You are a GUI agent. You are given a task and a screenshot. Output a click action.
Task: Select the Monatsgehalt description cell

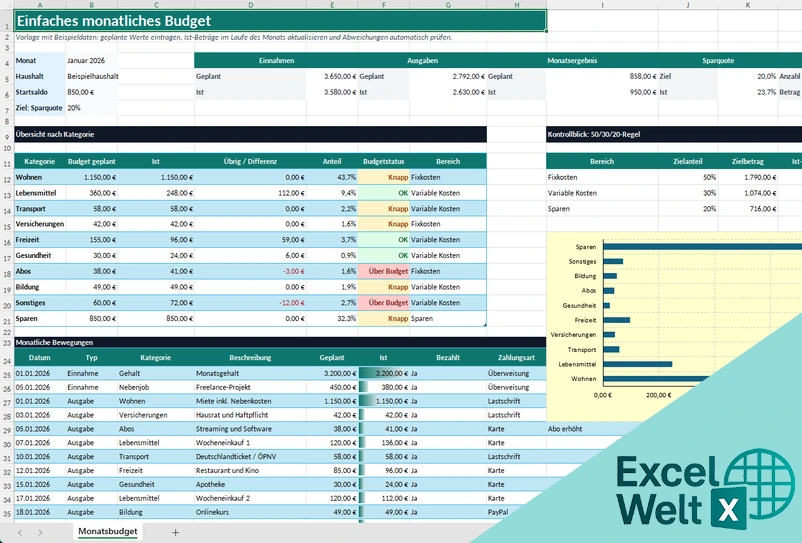(x=251, y=373)
